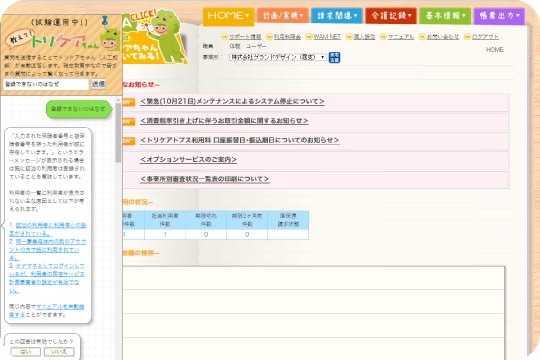Click NEW badge beside 緊急(10月21日)メンテナンス notice
Viewport: 540px width, 360px height.
pos(129,102)
